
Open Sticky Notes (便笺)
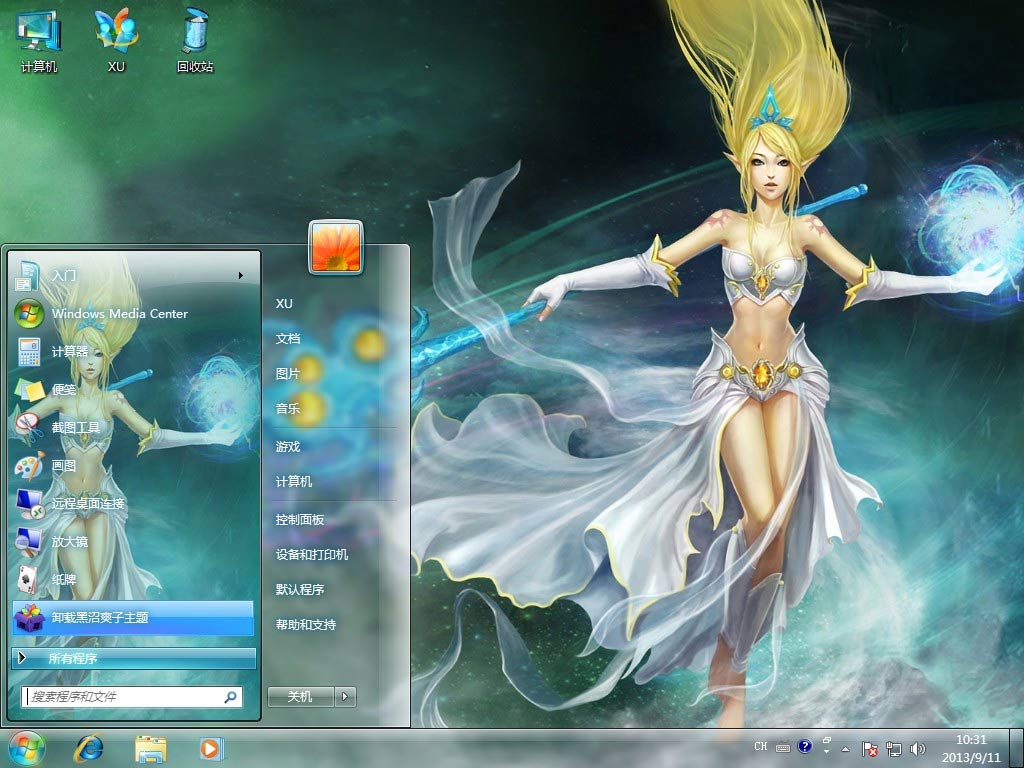point(64,389)
